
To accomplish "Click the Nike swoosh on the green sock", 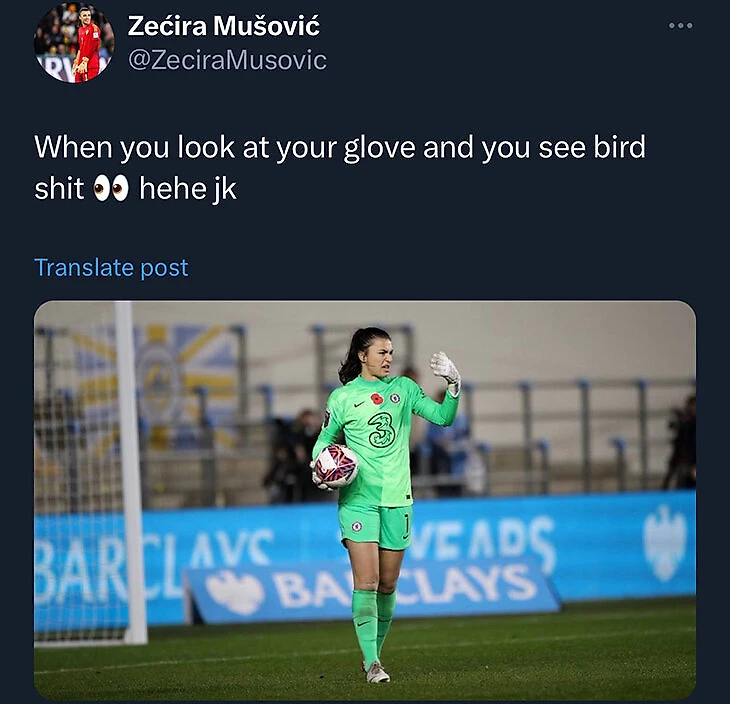I will coord(364,623).
